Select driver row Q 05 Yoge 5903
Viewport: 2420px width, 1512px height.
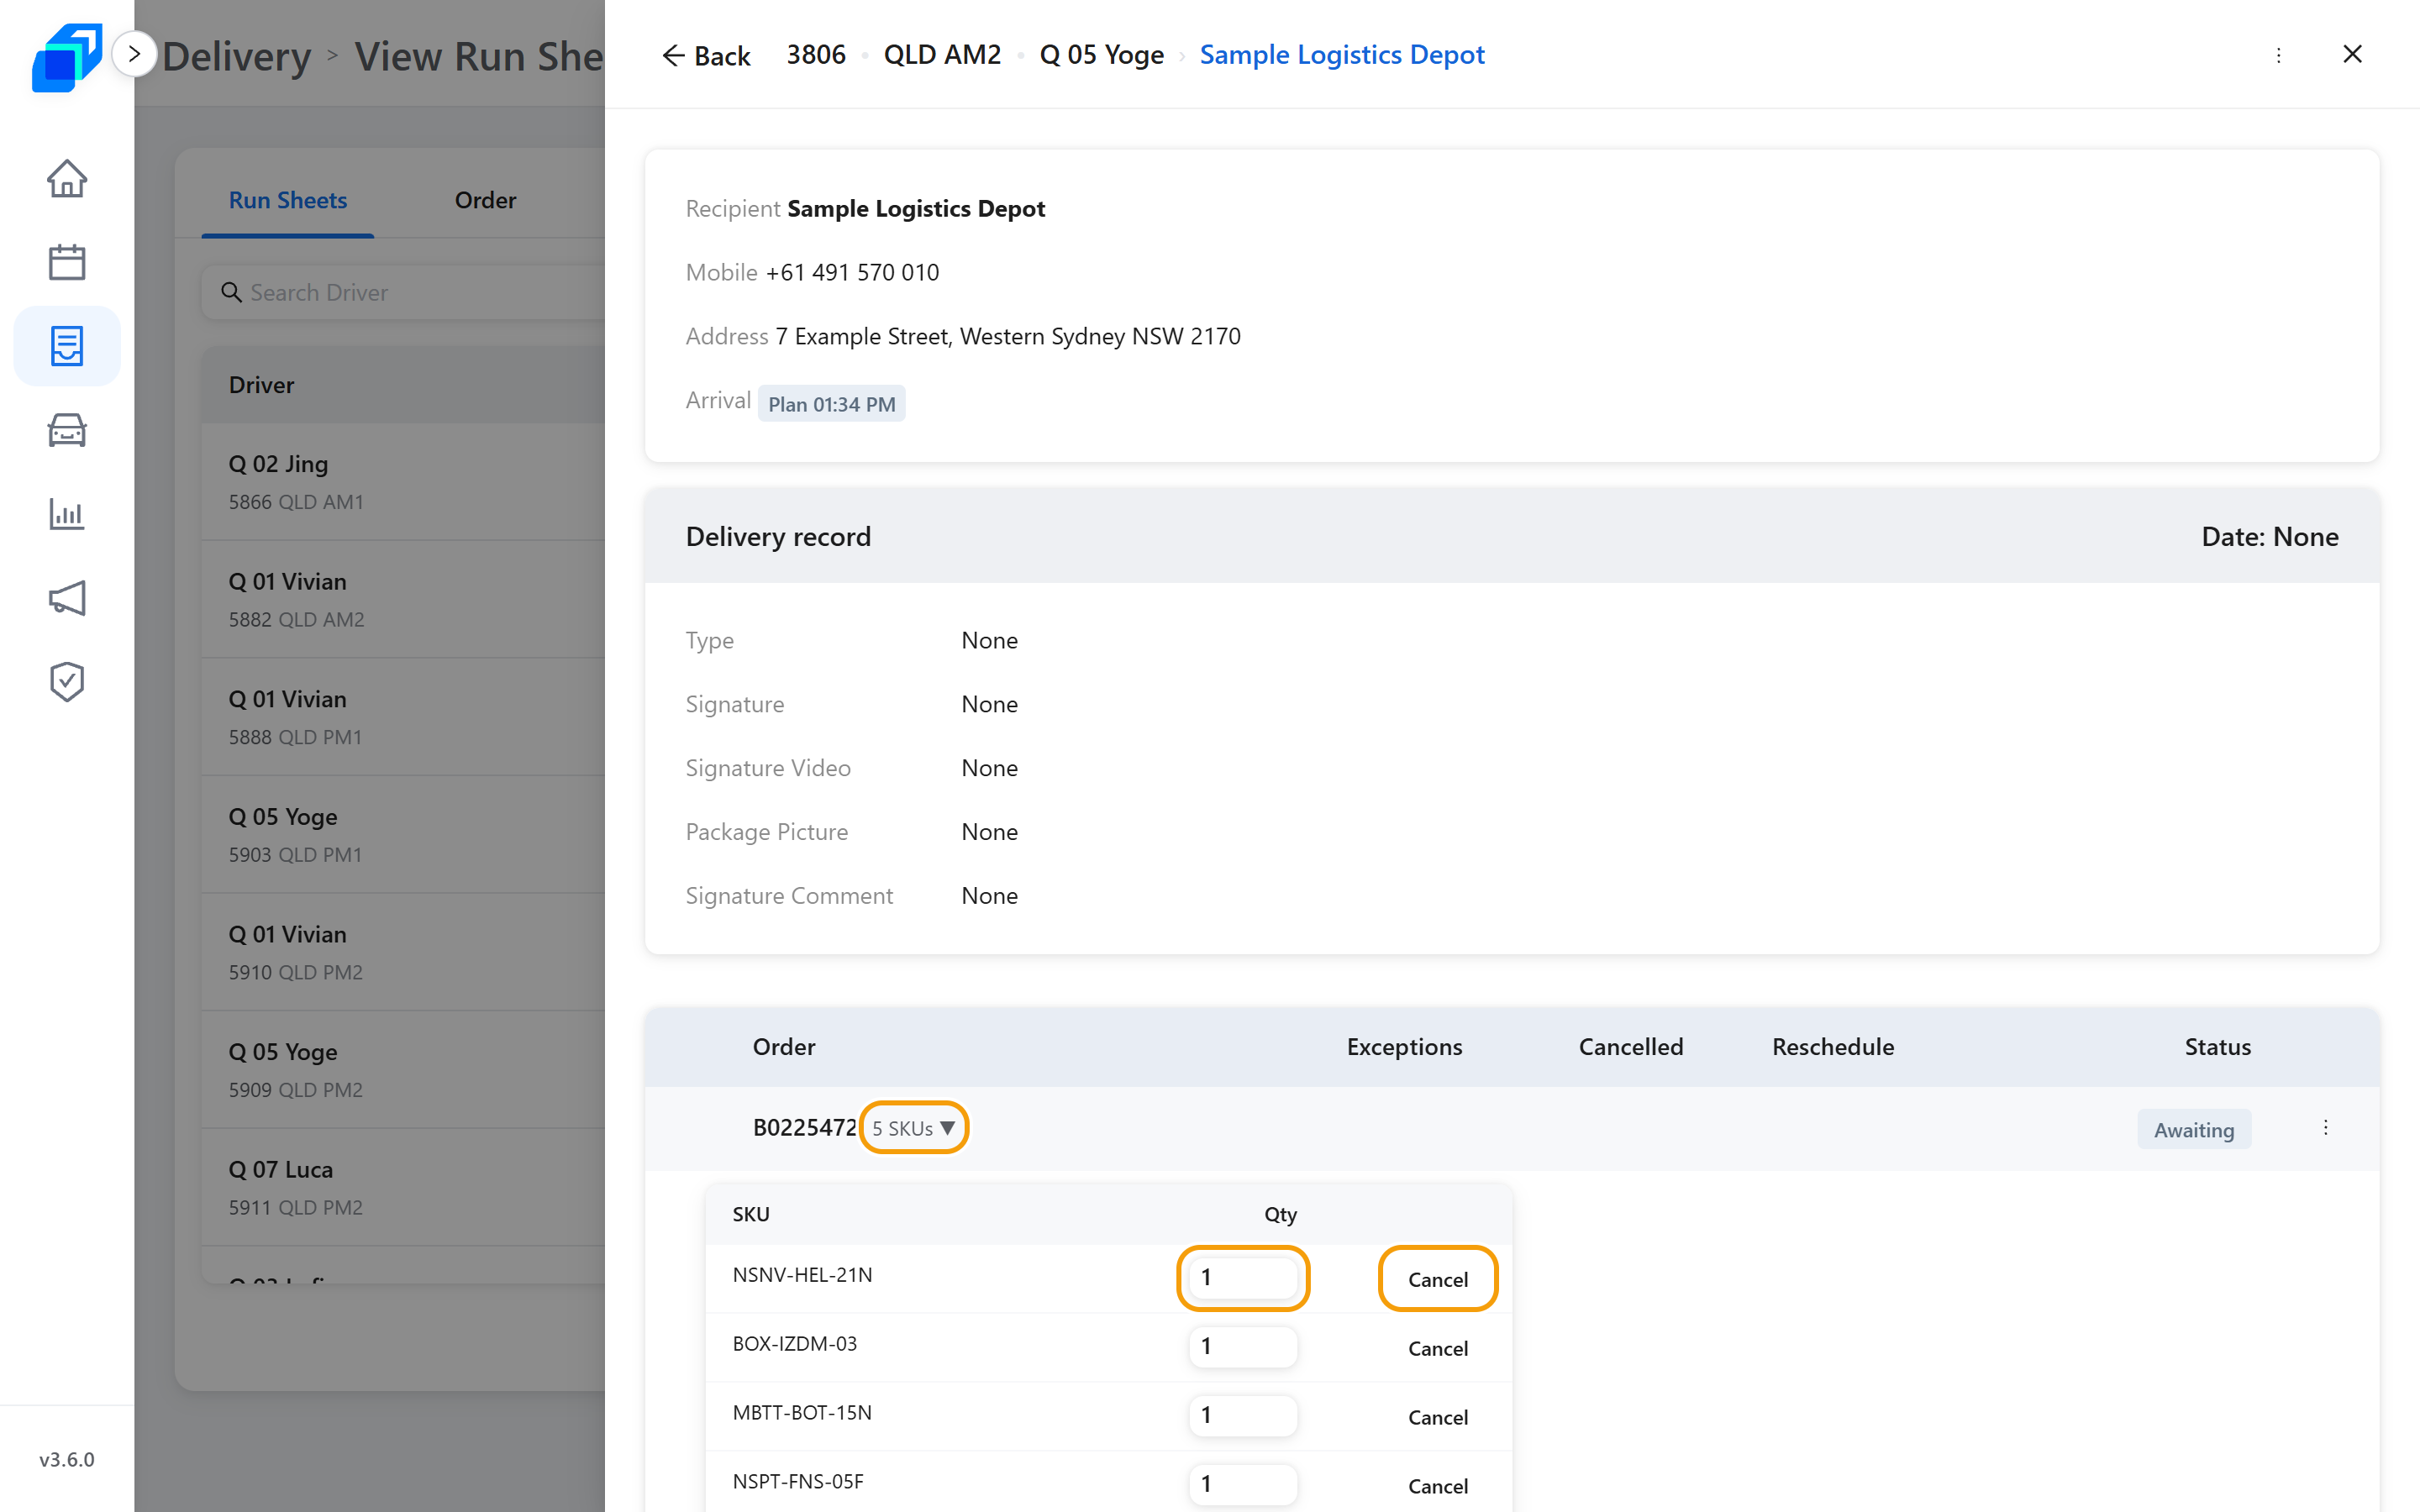click(404, 834)
